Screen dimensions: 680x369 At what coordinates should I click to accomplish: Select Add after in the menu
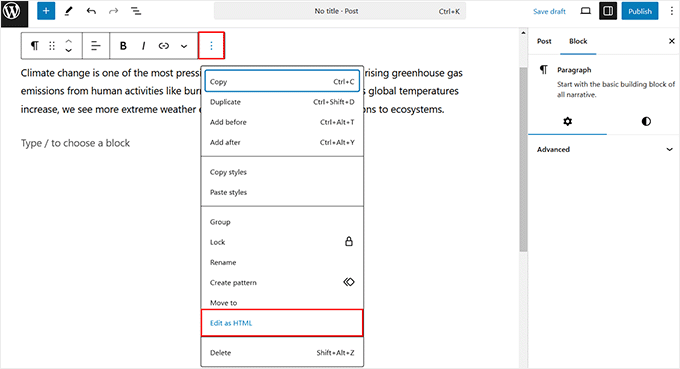coord(282,142)
